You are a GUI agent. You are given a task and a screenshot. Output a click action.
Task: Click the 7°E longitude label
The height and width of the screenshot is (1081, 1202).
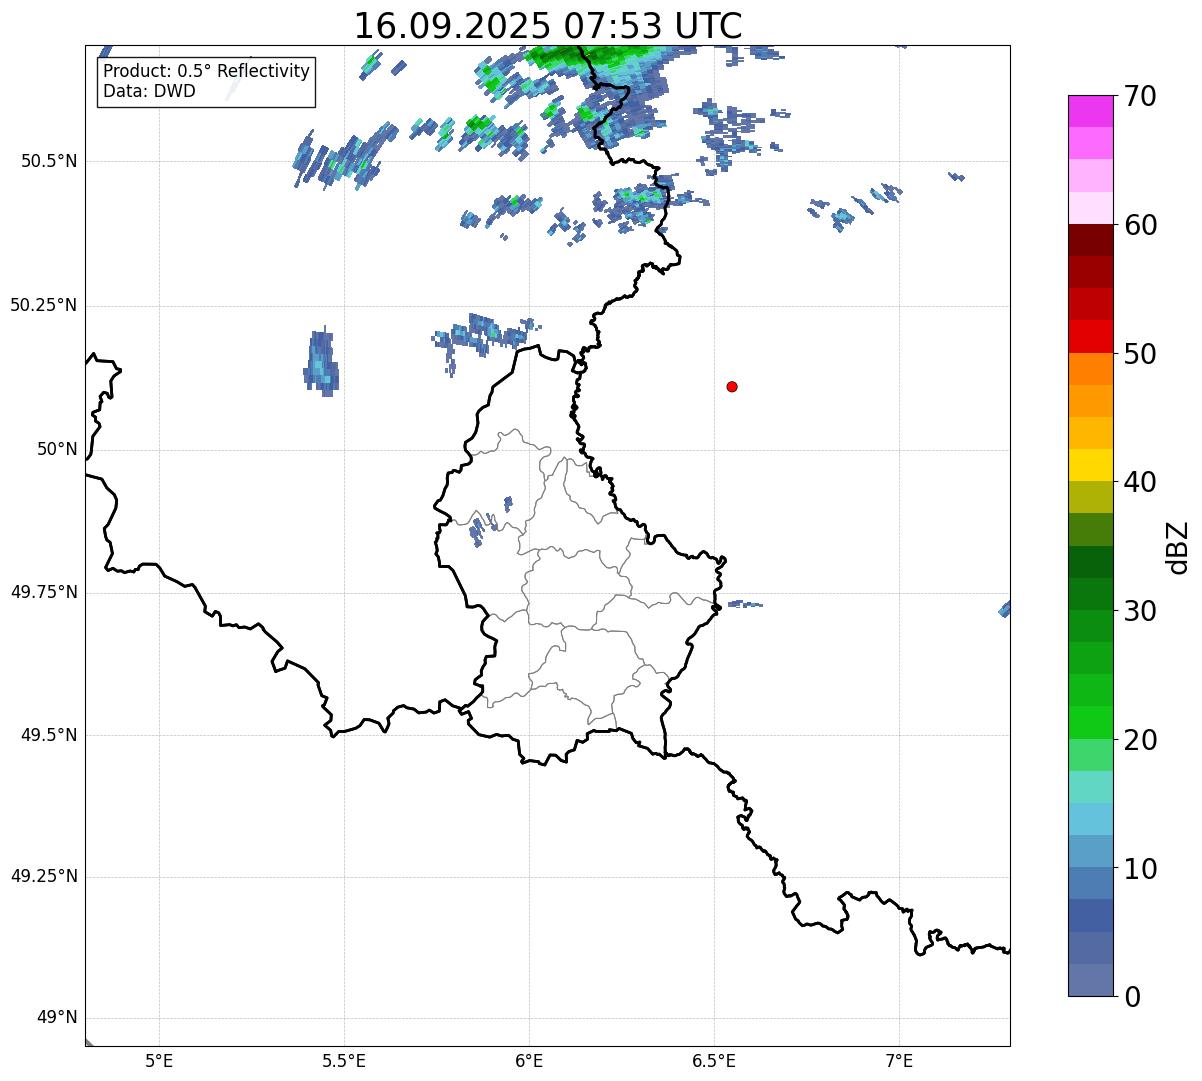coord(899,1060)
